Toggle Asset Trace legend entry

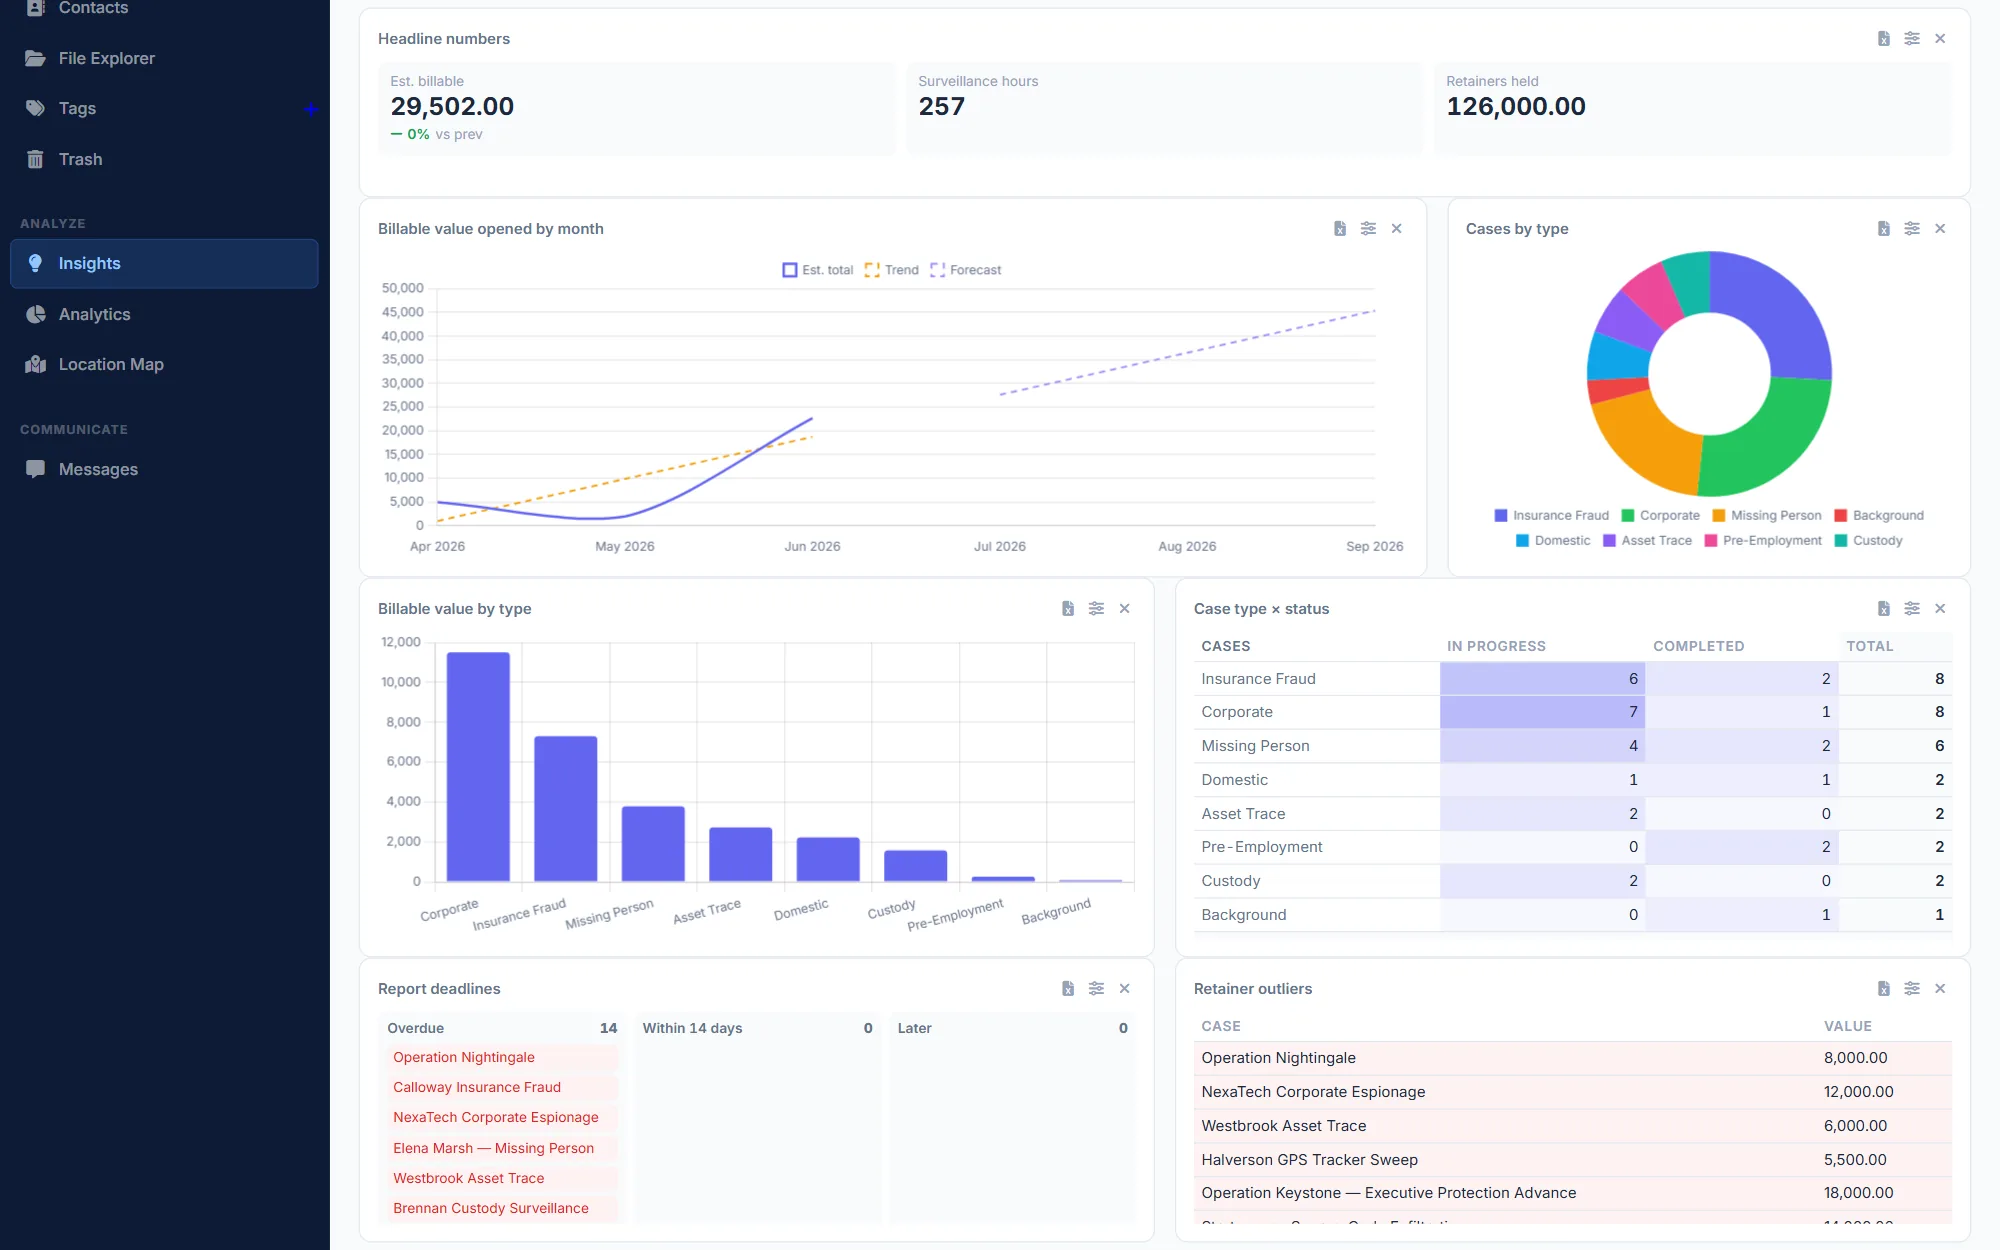point(1648,540)
